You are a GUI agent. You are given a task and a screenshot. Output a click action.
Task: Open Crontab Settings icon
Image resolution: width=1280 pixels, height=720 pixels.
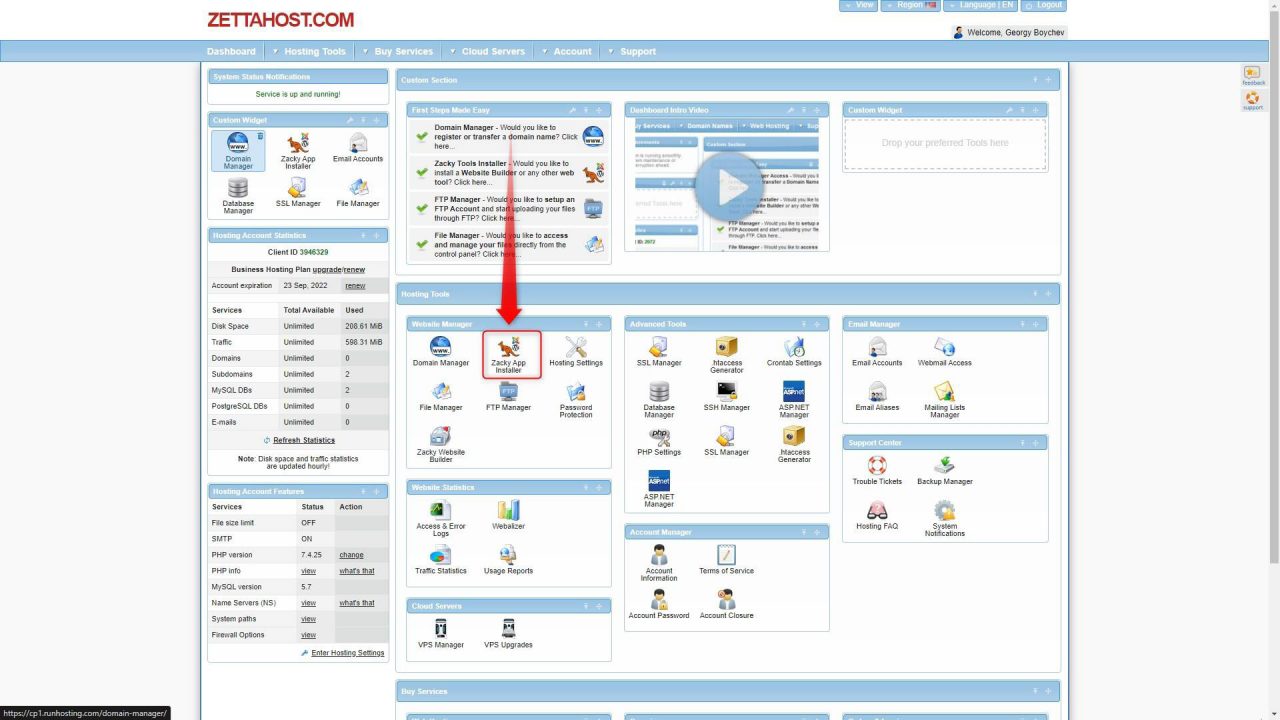pos(794,352)
